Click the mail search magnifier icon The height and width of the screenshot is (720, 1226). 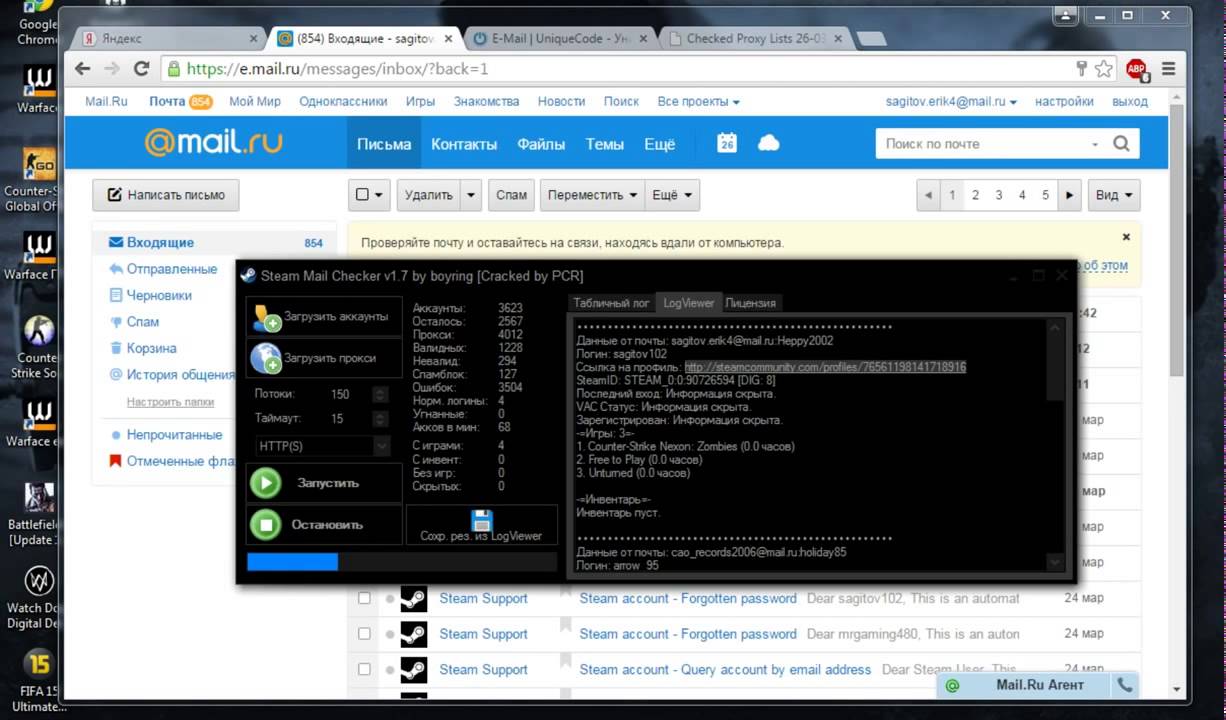(1121, 143)
